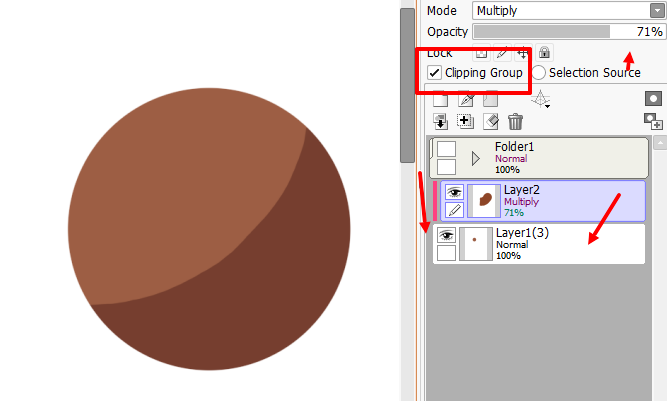The image size is (667, 401).
Task: Click Layer2's 71% opacity label
Action: tap(514, 213)
